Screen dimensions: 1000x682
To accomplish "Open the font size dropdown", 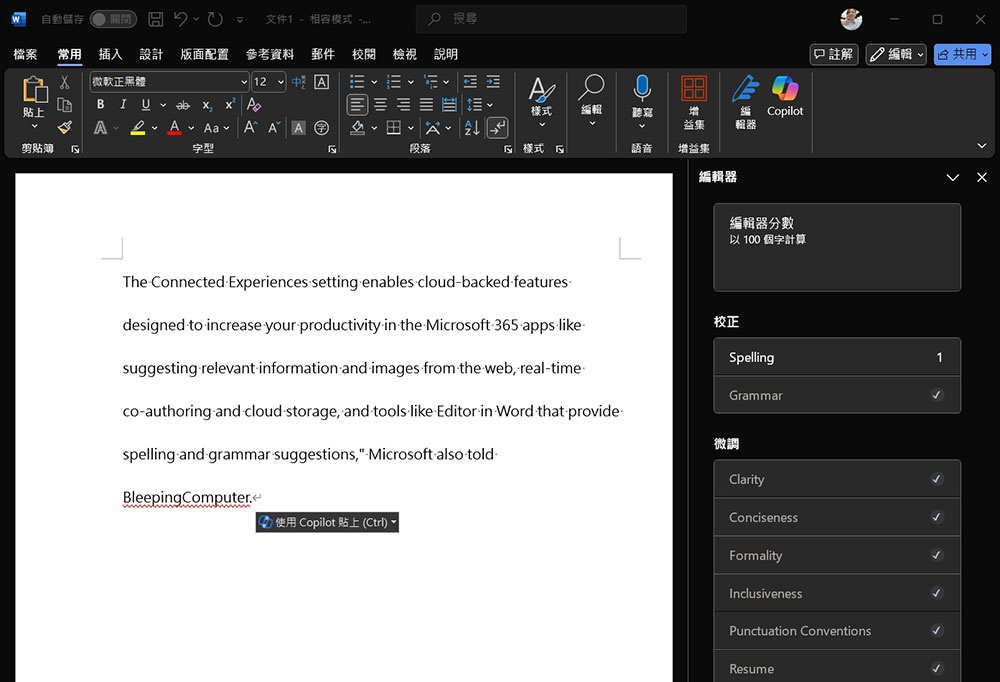I will coord(281,82).
